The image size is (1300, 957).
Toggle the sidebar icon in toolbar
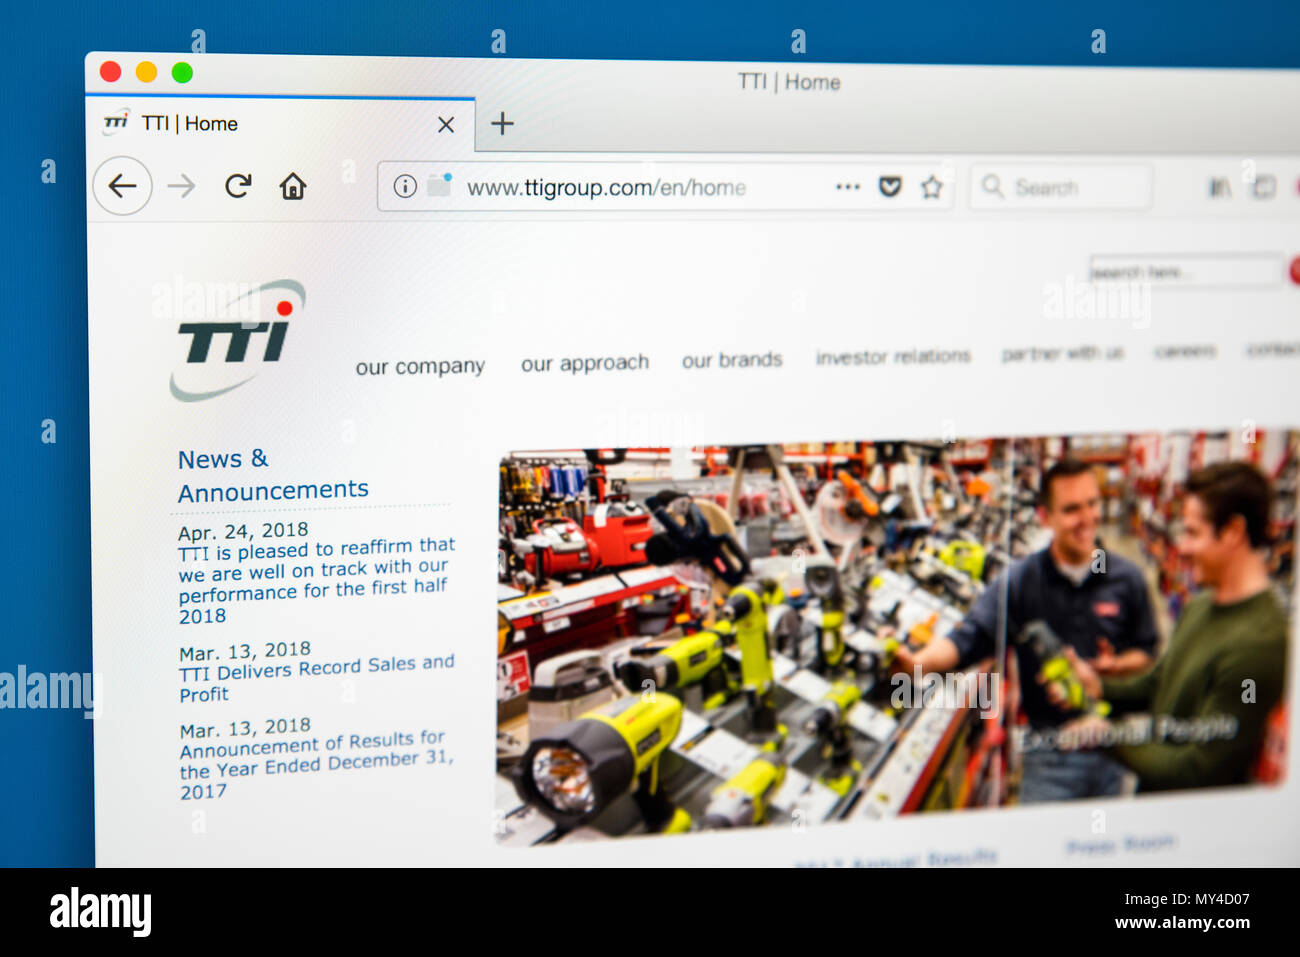(1264, 187)
